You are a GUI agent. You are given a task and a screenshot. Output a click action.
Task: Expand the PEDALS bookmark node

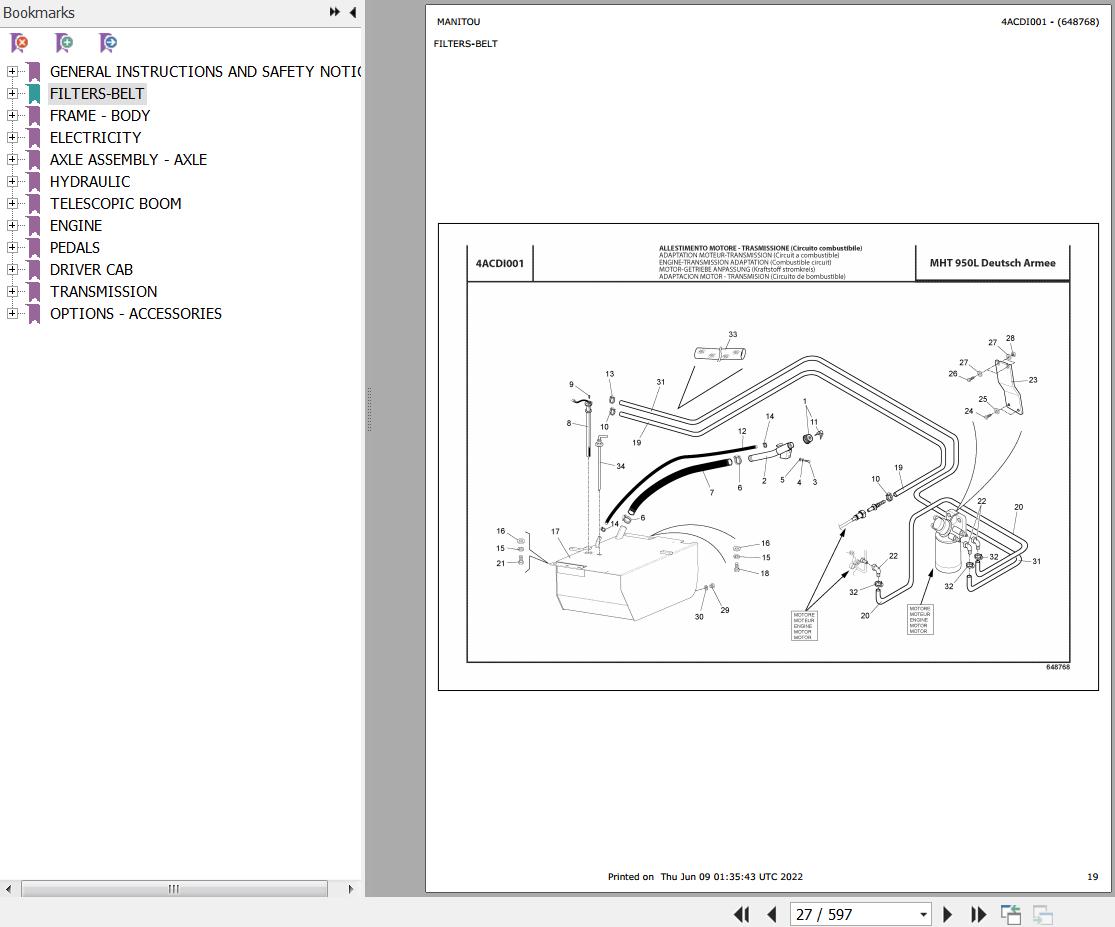[12, 248]
